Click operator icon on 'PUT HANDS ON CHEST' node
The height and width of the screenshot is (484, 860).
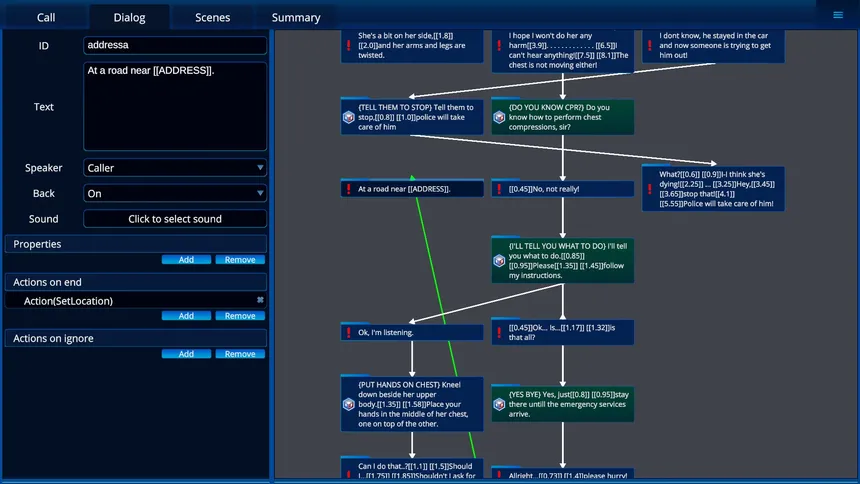point(349,404)
